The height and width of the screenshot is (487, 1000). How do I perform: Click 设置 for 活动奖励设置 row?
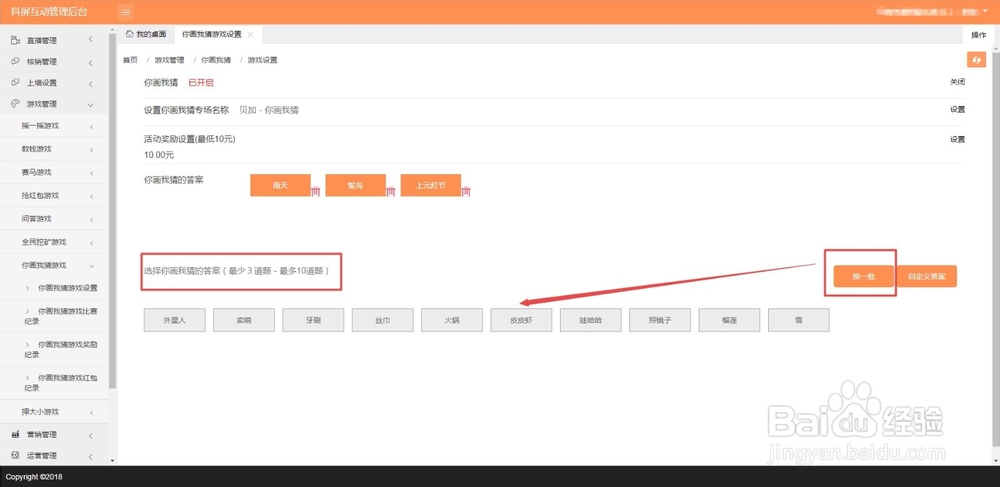click(x=957, y=140)
